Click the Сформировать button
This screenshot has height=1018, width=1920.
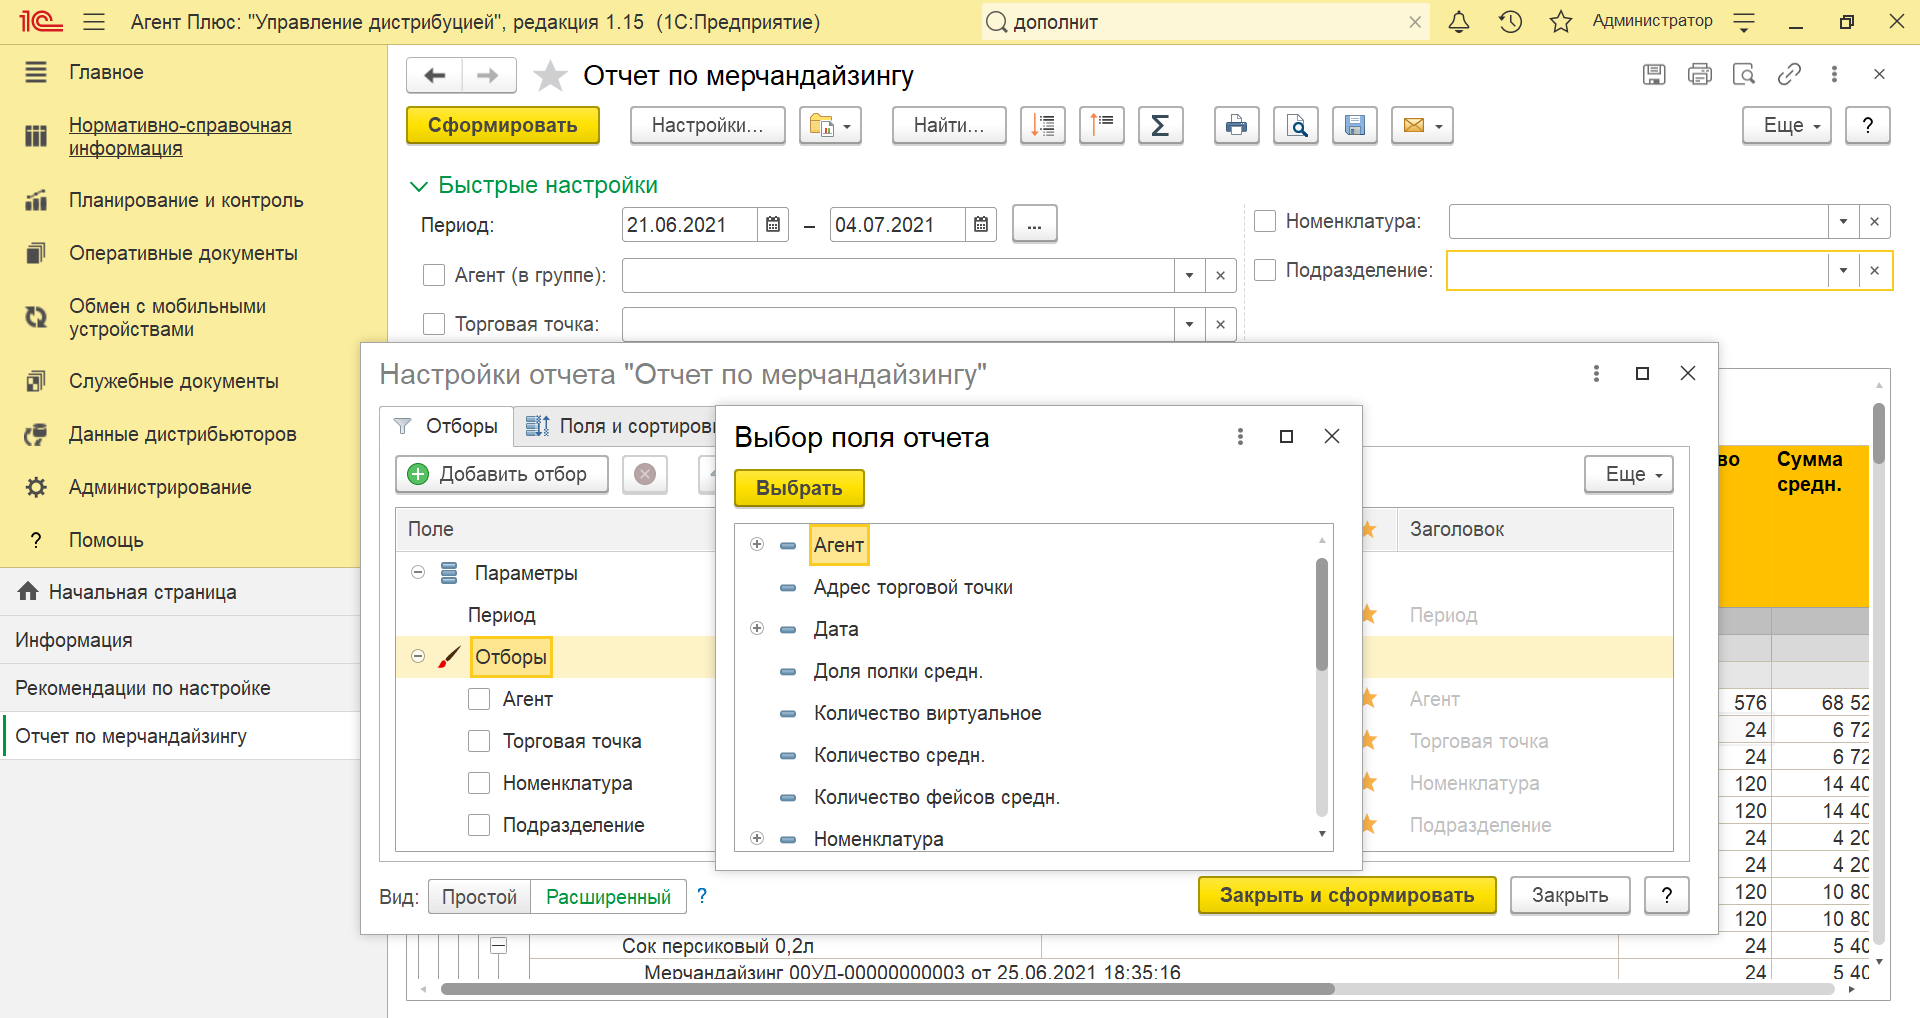point(503,125)
